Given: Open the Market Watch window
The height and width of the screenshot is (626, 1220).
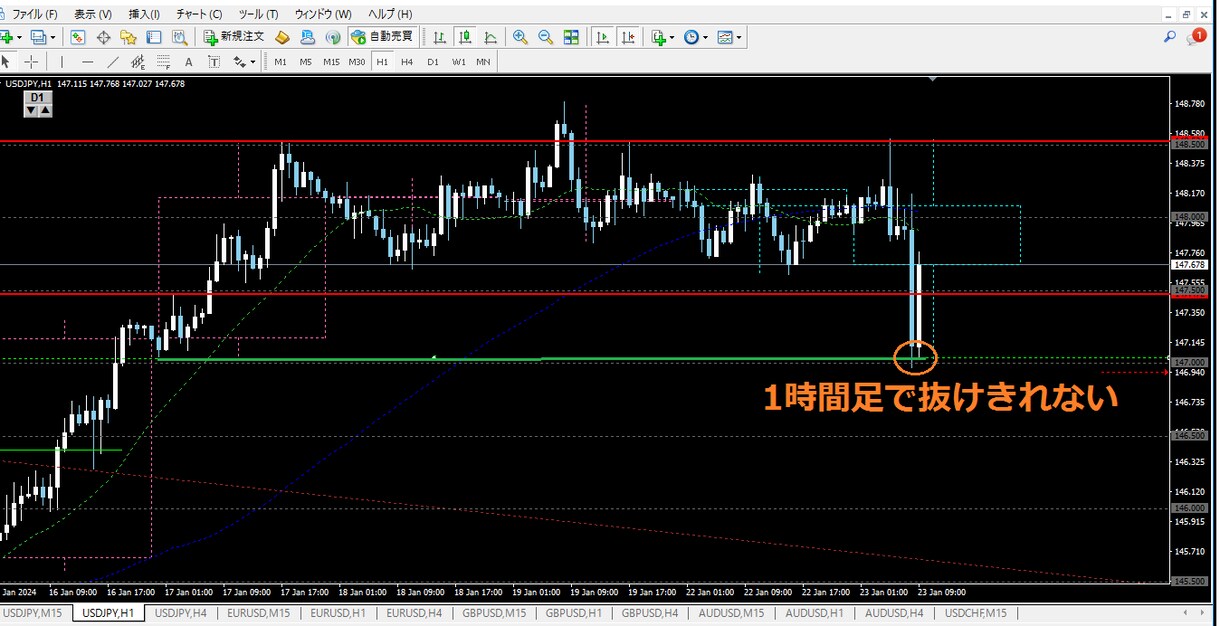Looking at the screenshot, I should [77, 37].
